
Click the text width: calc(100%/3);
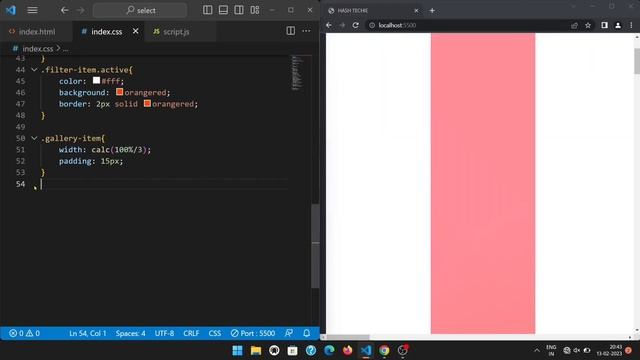(x=105, y=150)
